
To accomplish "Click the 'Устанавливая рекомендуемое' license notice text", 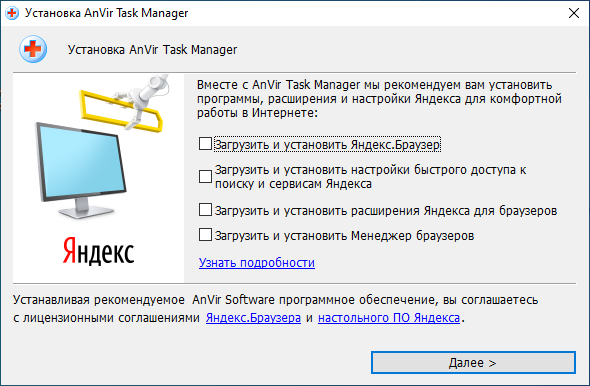I will pyautogui.click(x=275, y=309).
